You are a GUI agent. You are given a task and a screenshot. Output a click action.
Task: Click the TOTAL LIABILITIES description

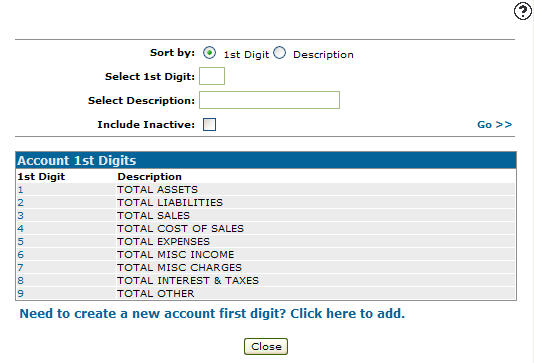pyautogui.click(x=170, y=203)
